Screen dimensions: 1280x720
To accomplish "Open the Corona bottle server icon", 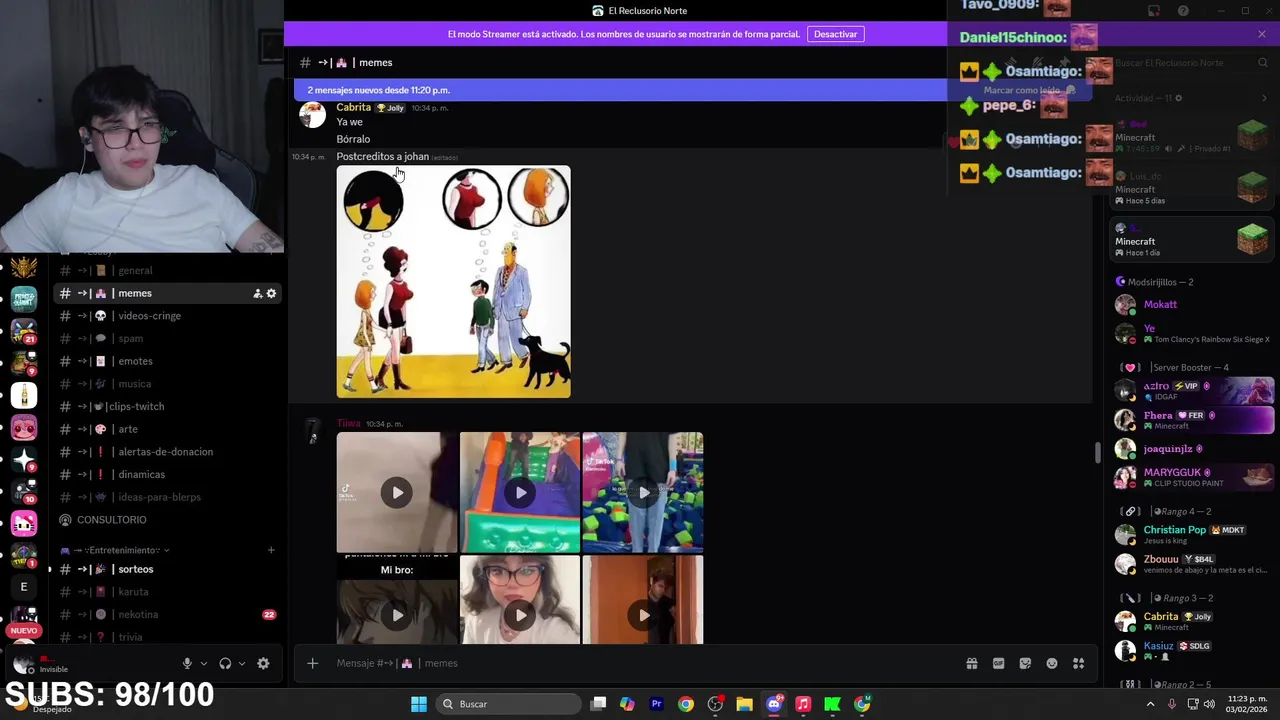I will [x=24, y=395].
